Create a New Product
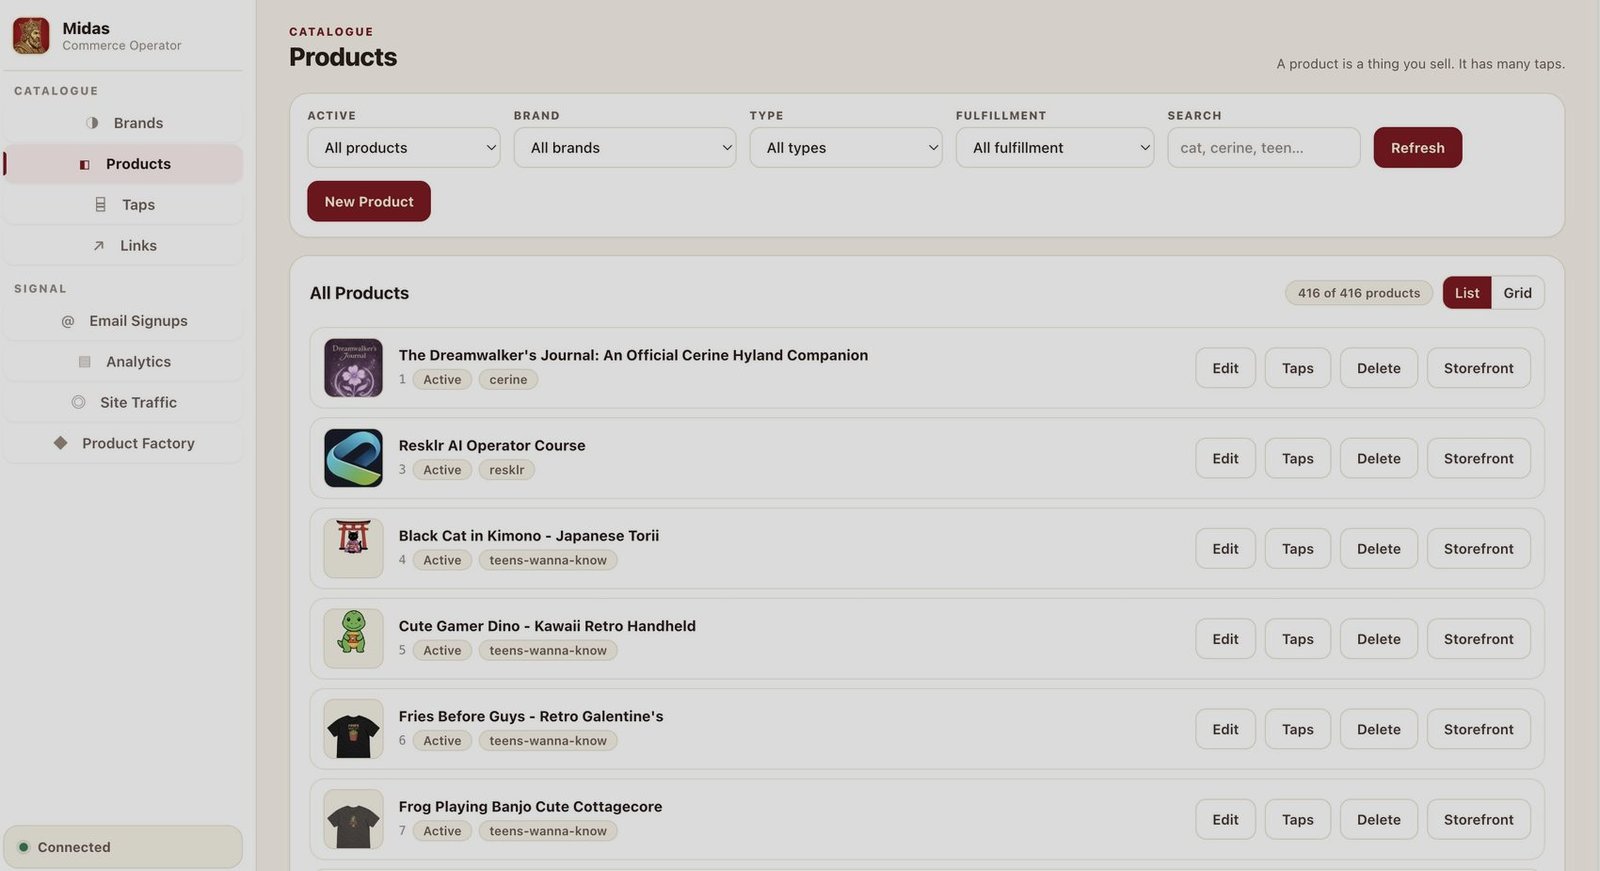The width and height of the screenshot is (1600, 871). click(x=369, y=201)
